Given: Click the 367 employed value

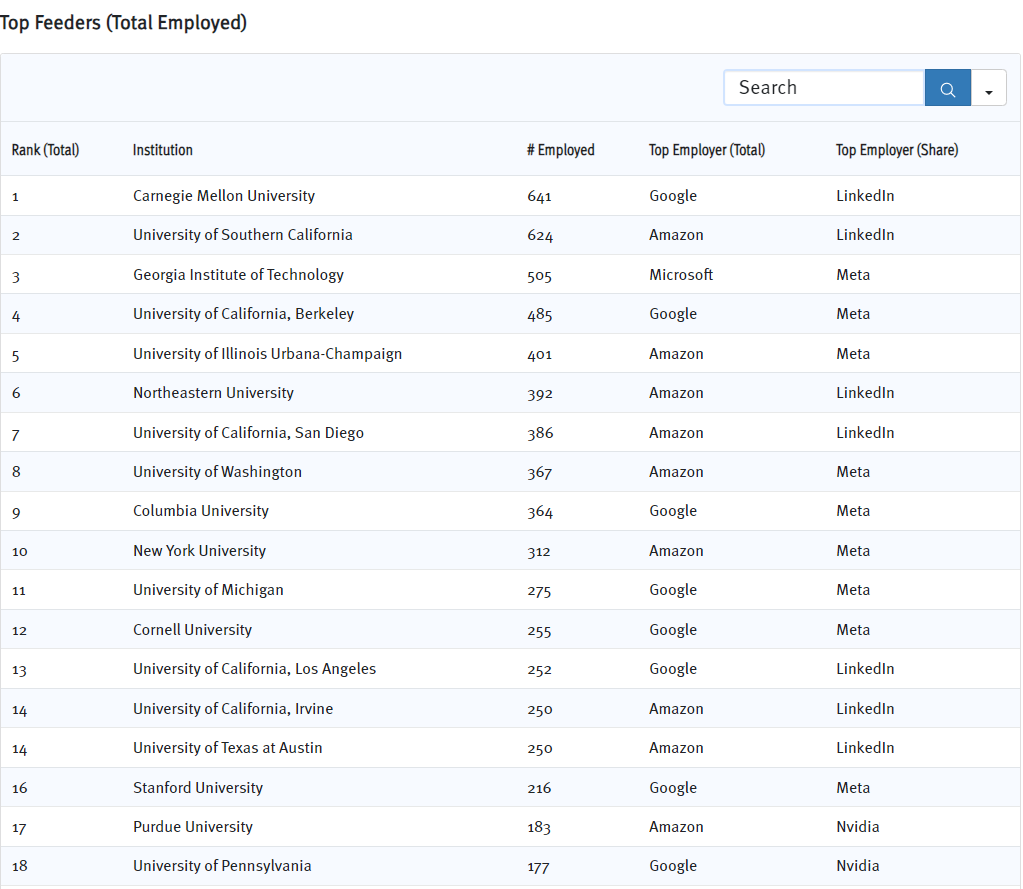Looking at the screenshot, I should click(540, 473).
